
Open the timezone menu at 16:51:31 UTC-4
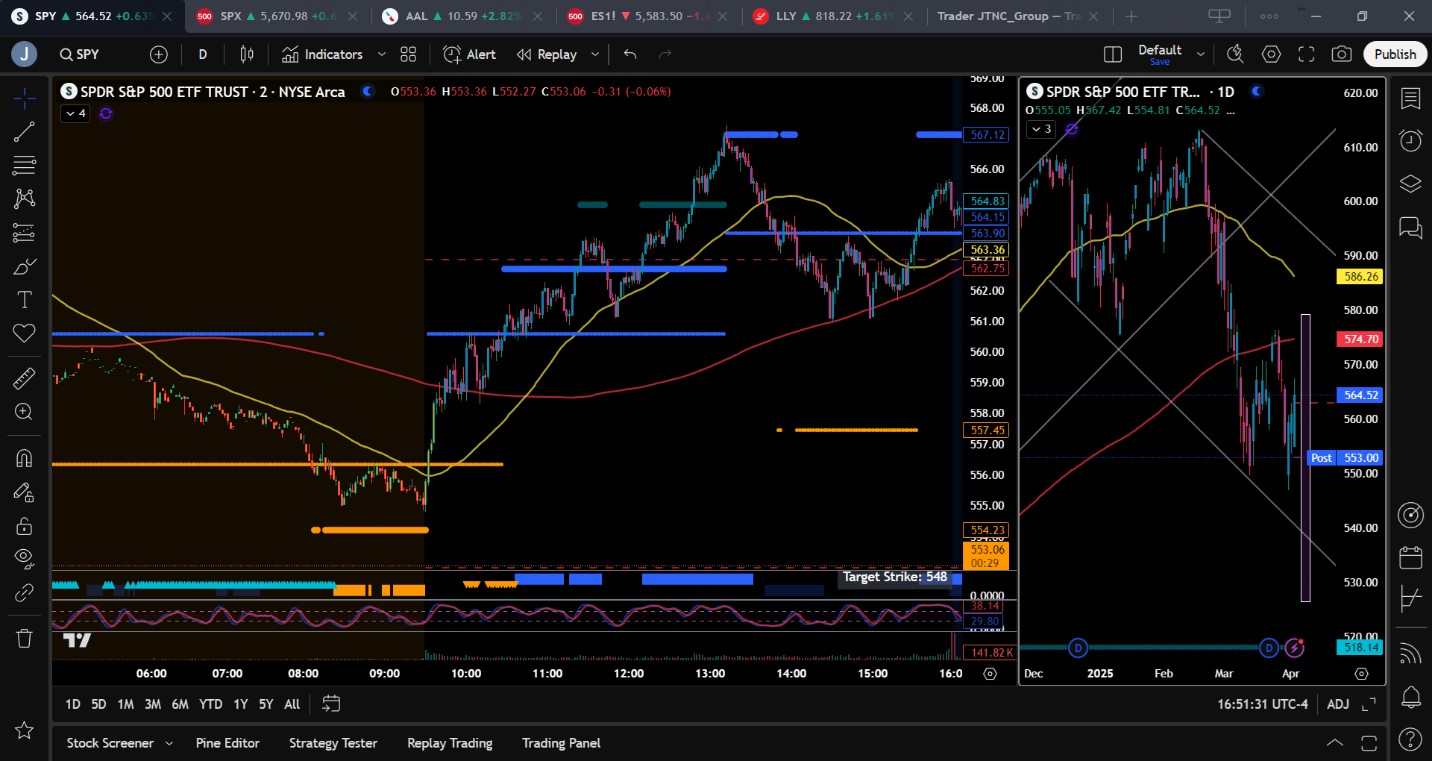coord(1262,704)
